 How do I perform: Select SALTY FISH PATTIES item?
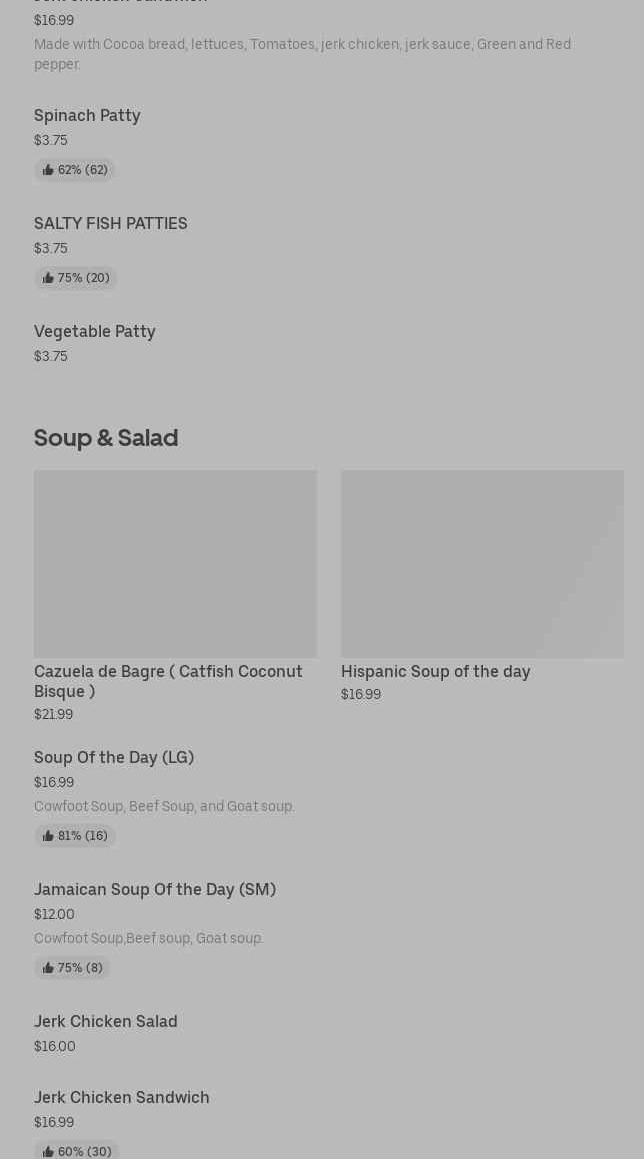coord(110,224)
